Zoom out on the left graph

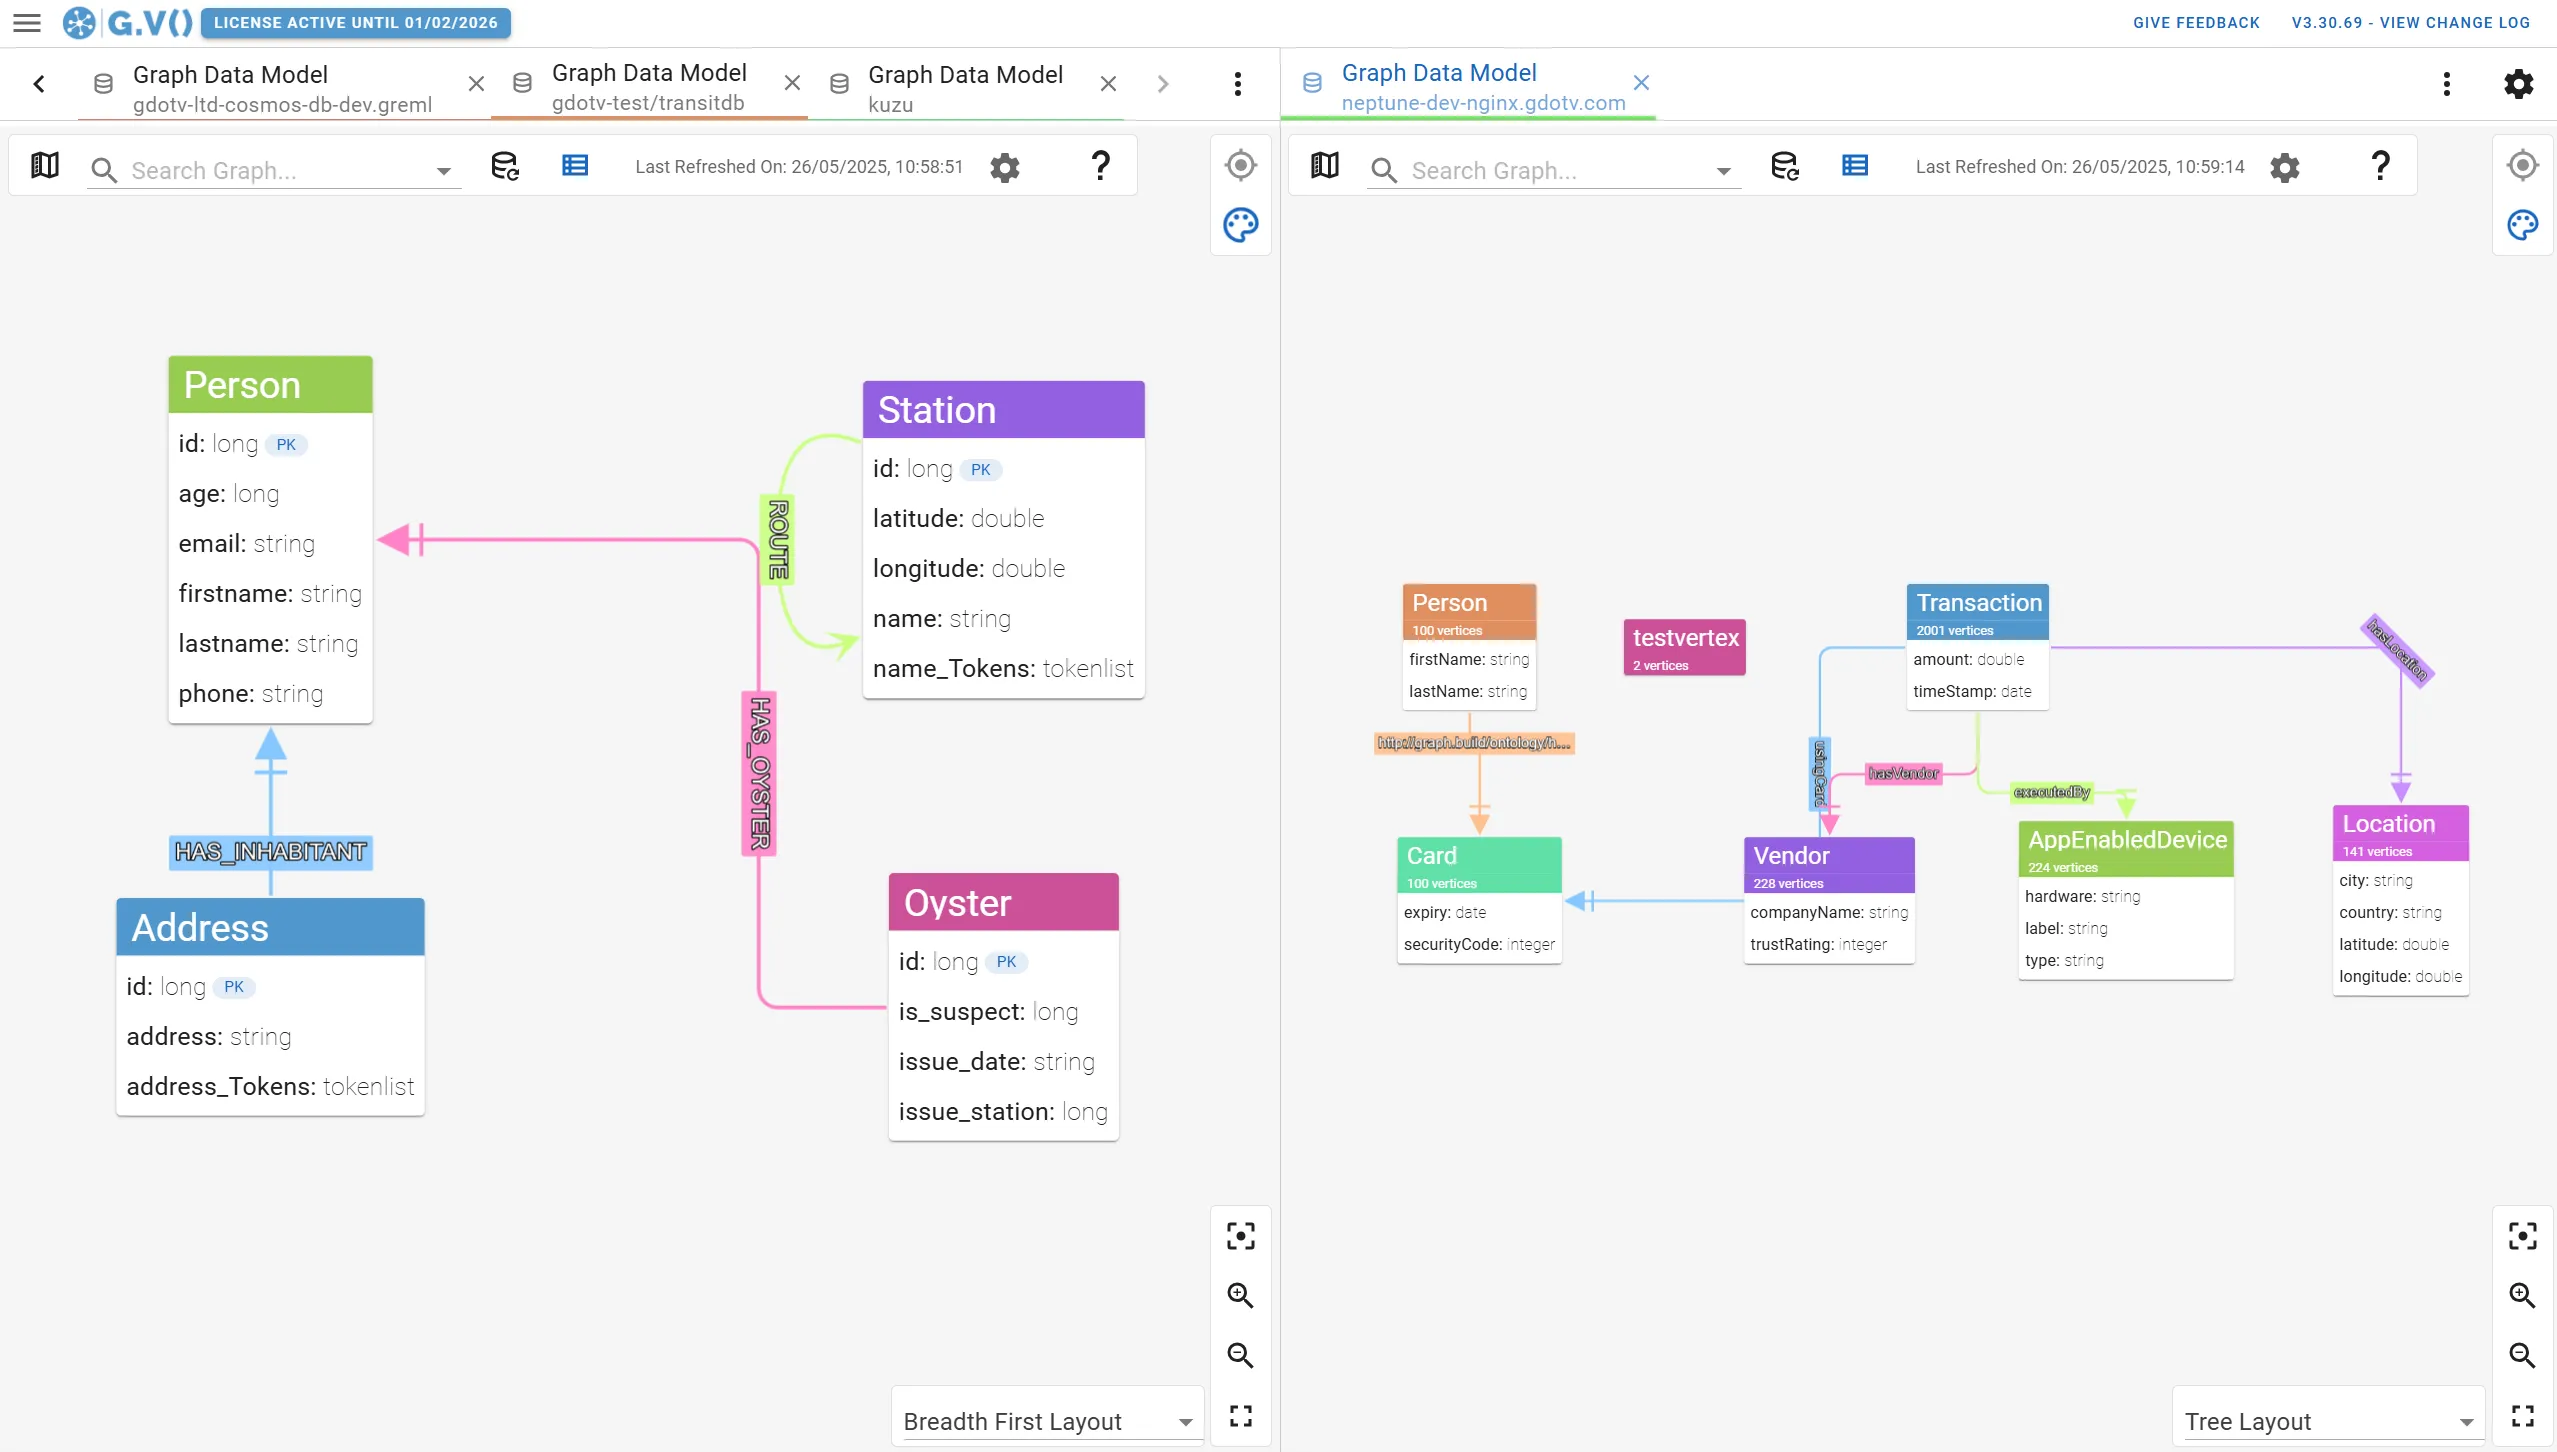[1241, 1356]
